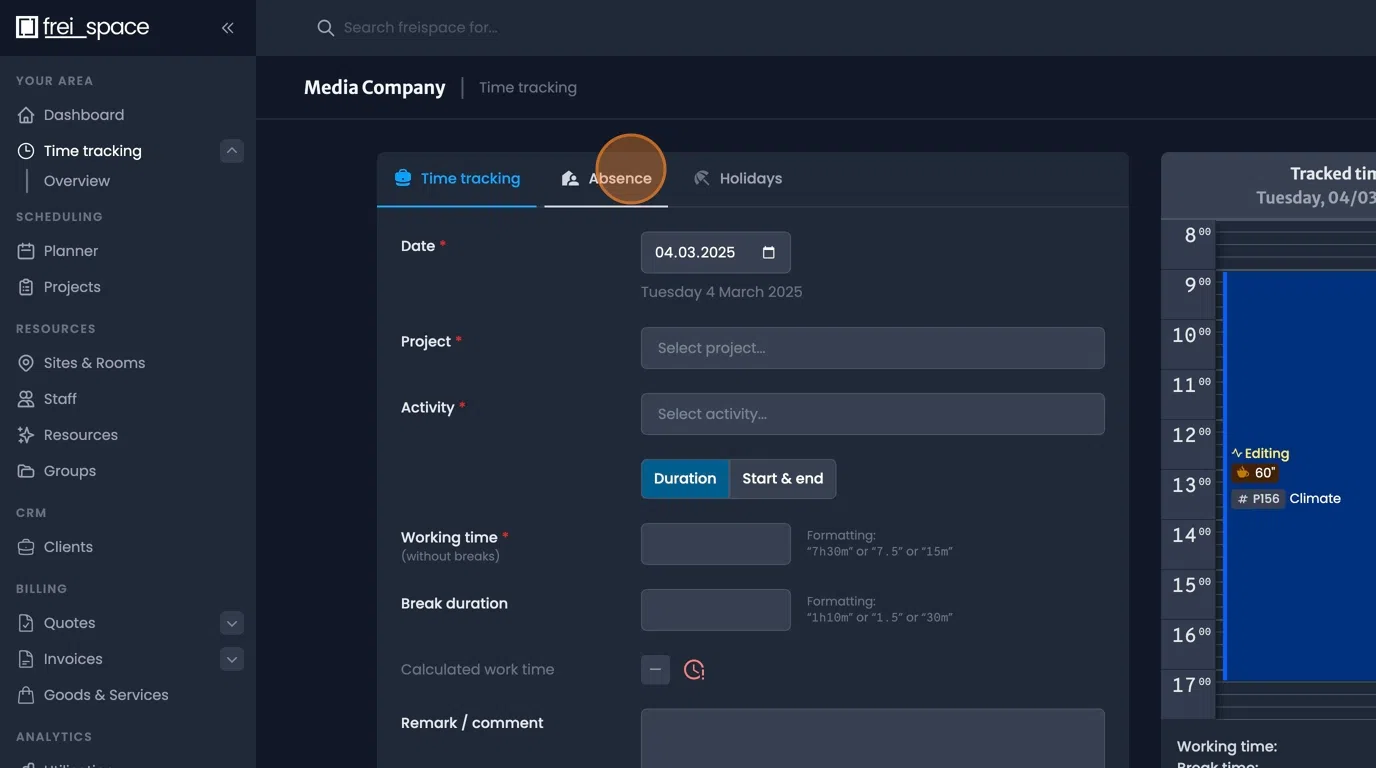Switch to the Holidays tab
The height and width of the screenshot is (768, 1376).
click(738, 179)
